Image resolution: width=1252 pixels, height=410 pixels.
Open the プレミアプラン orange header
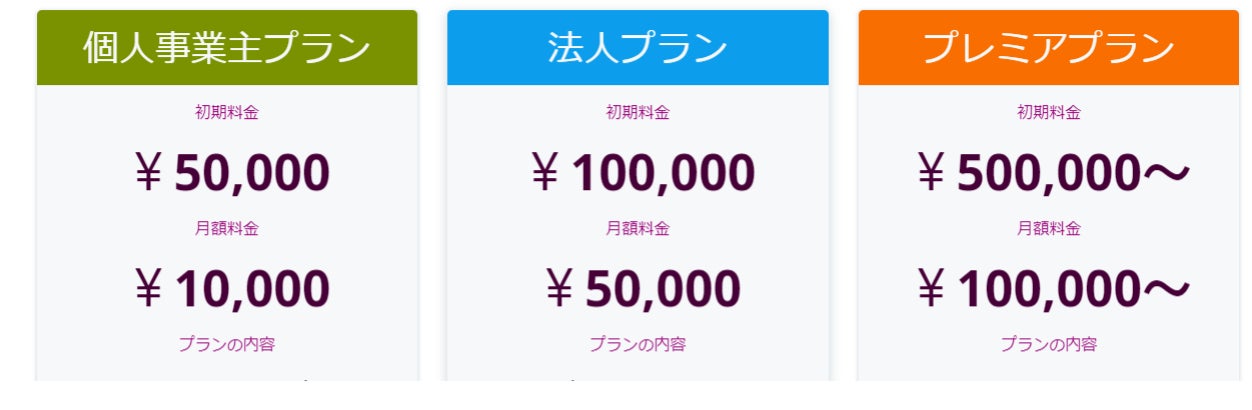(x=1048, y=48)
